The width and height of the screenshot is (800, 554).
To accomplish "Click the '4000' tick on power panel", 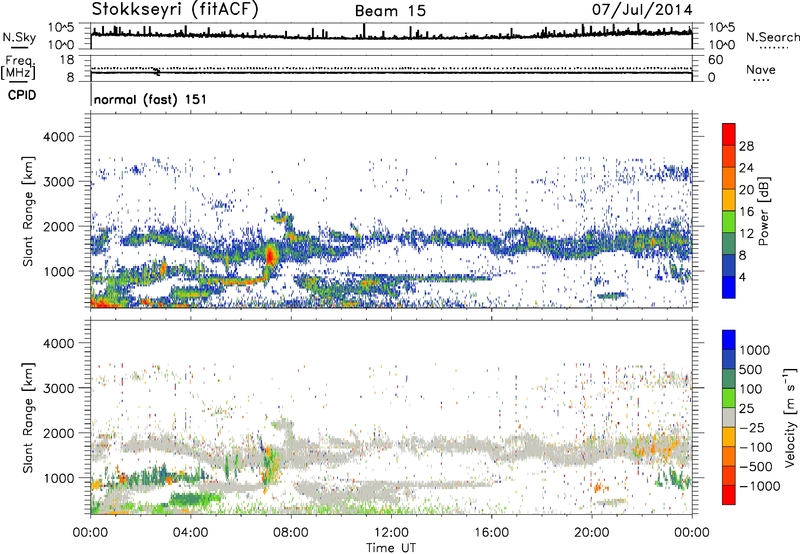I will pos(58,137).
